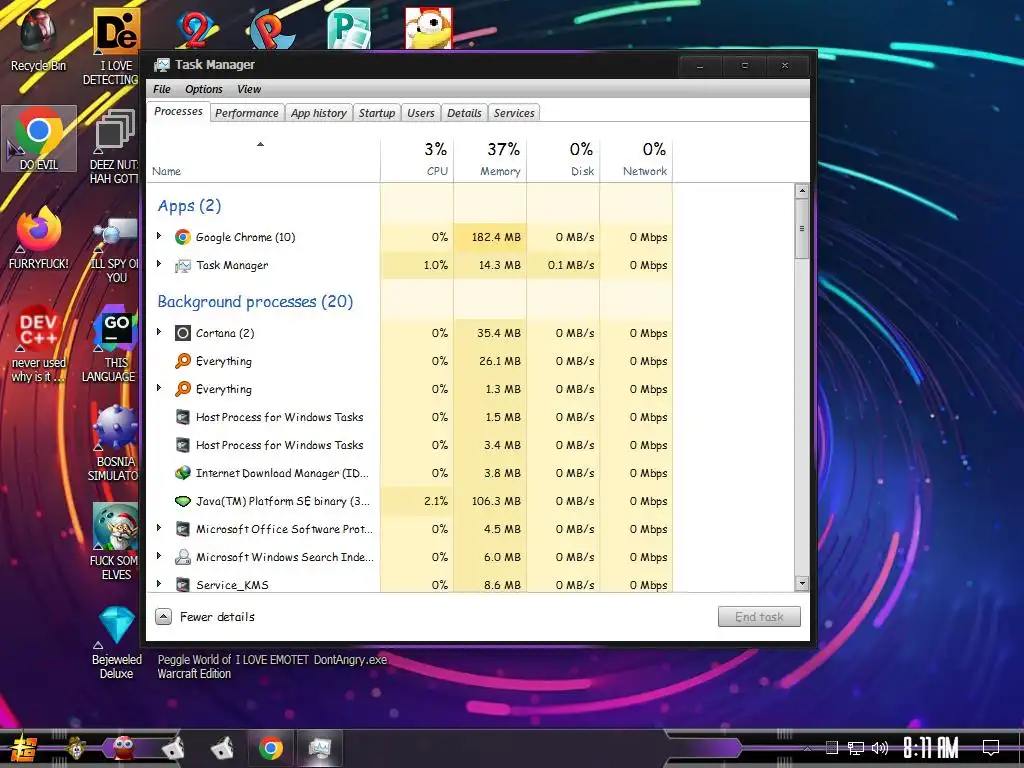1024x768 pixels.
Task: Open the Start button on taskbar
Action: click(x=24, y=750)
